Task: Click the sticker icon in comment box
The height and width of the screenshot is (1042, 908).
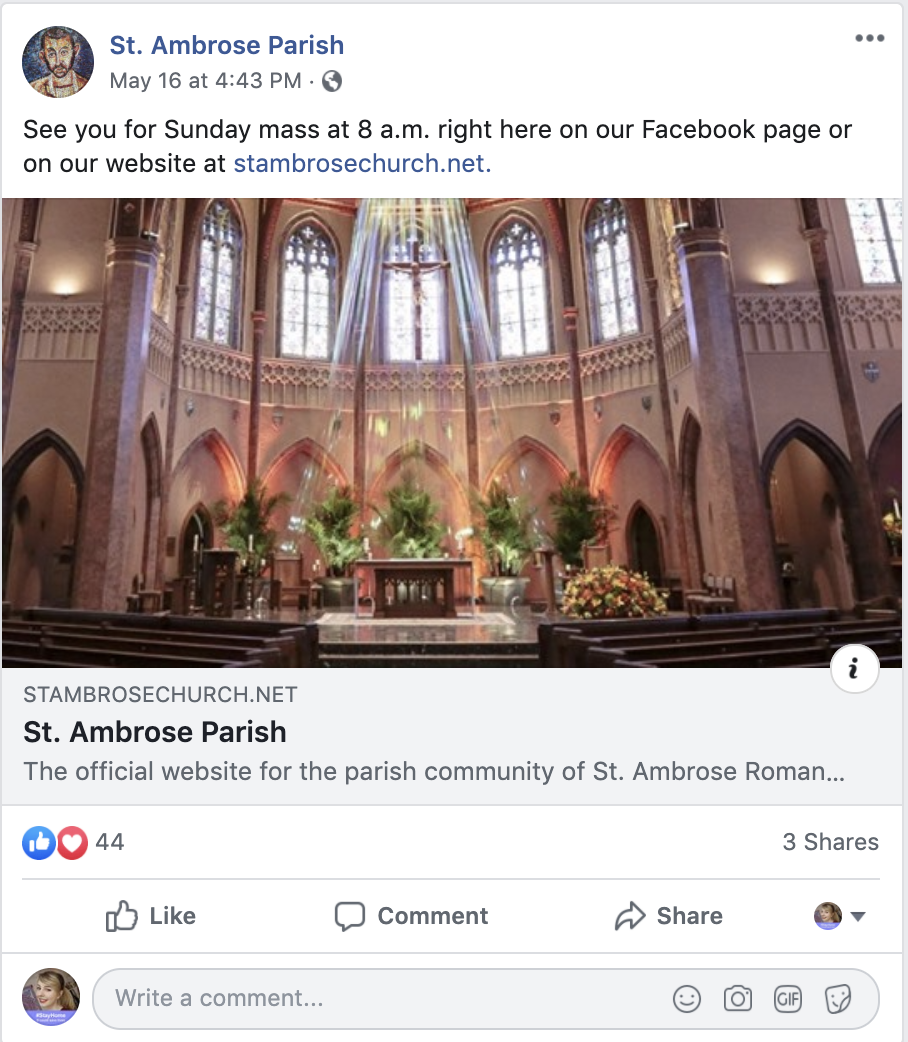Action: click(838, 998)
